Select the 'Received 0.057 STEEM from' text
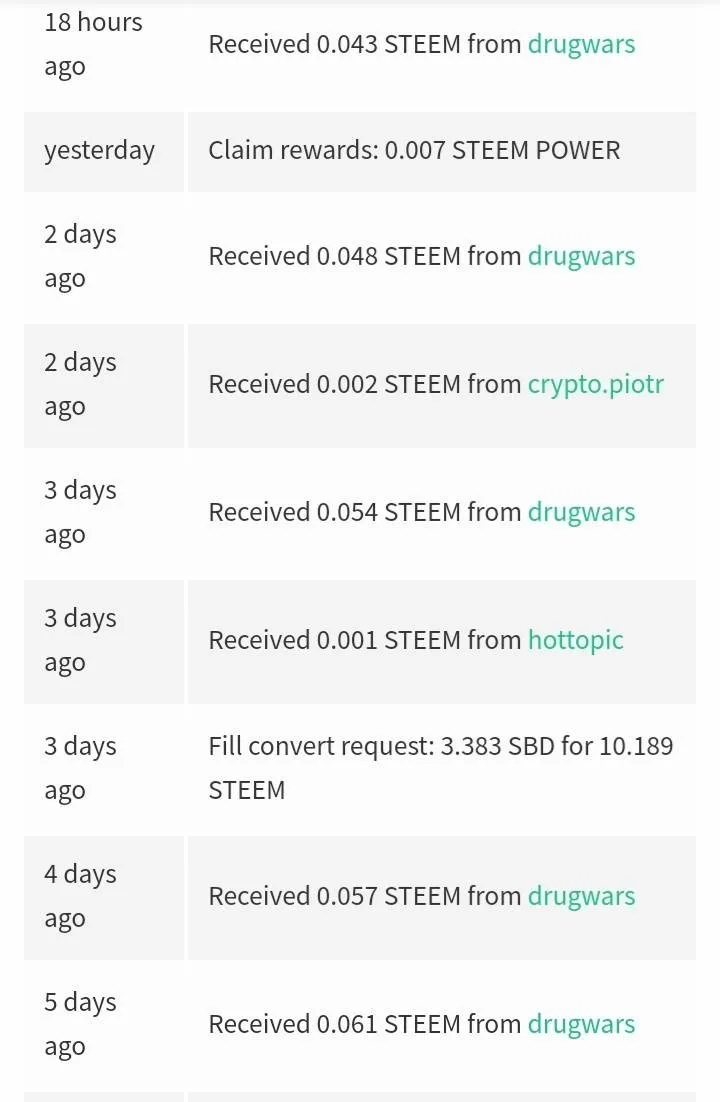The width and height of the screenshot is (720, 1102). [x=365, y=897]
